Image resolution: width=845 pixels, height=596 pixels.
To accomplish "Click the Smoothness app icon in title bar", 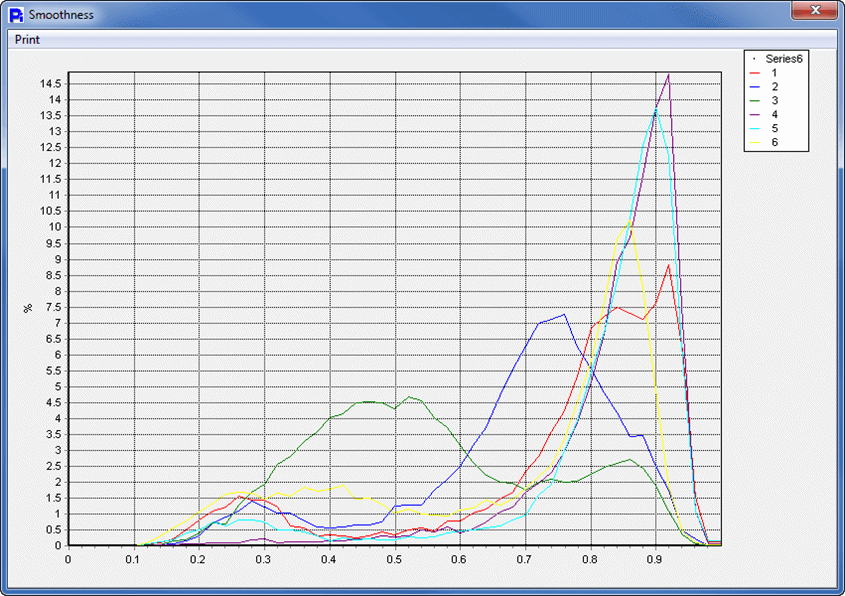I will click(x=15, y=14).
